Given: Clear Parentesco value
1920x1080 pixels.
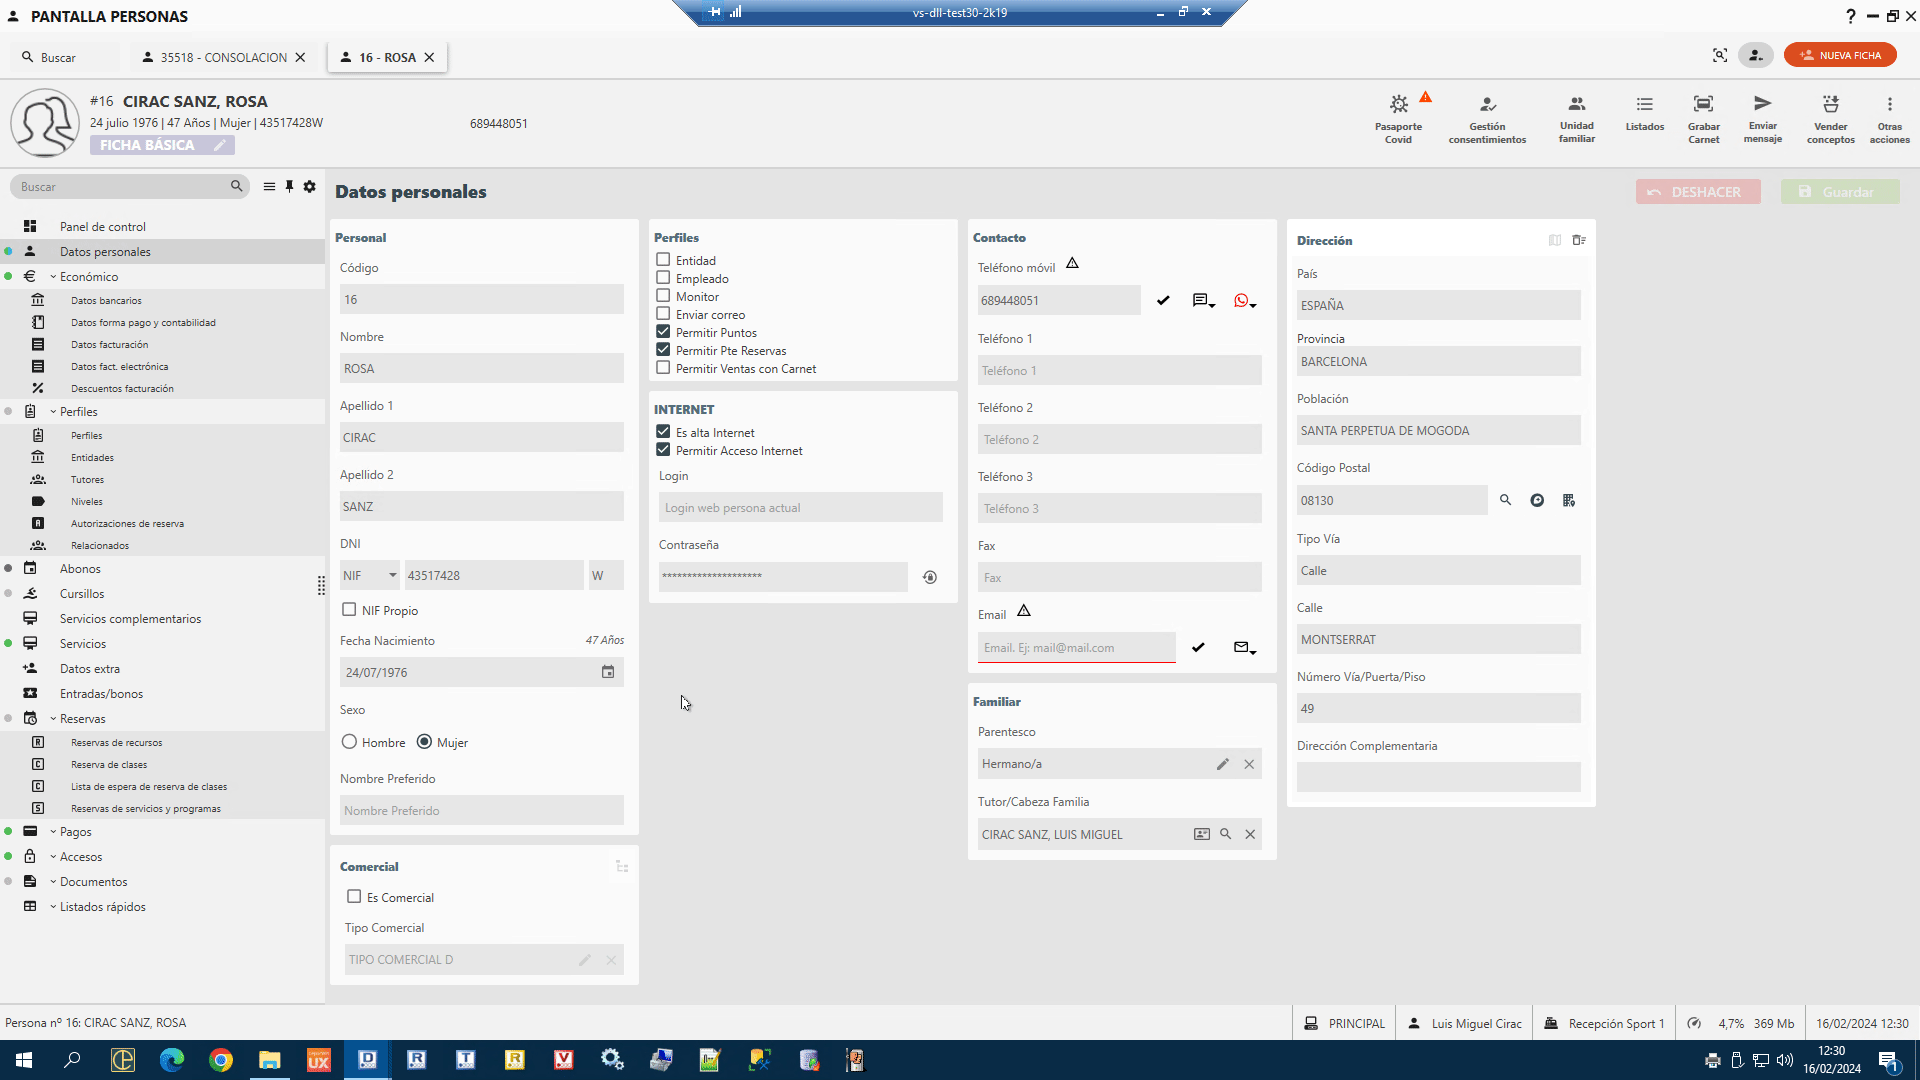Looking at the screenshot, I should tap(1249, 764).
